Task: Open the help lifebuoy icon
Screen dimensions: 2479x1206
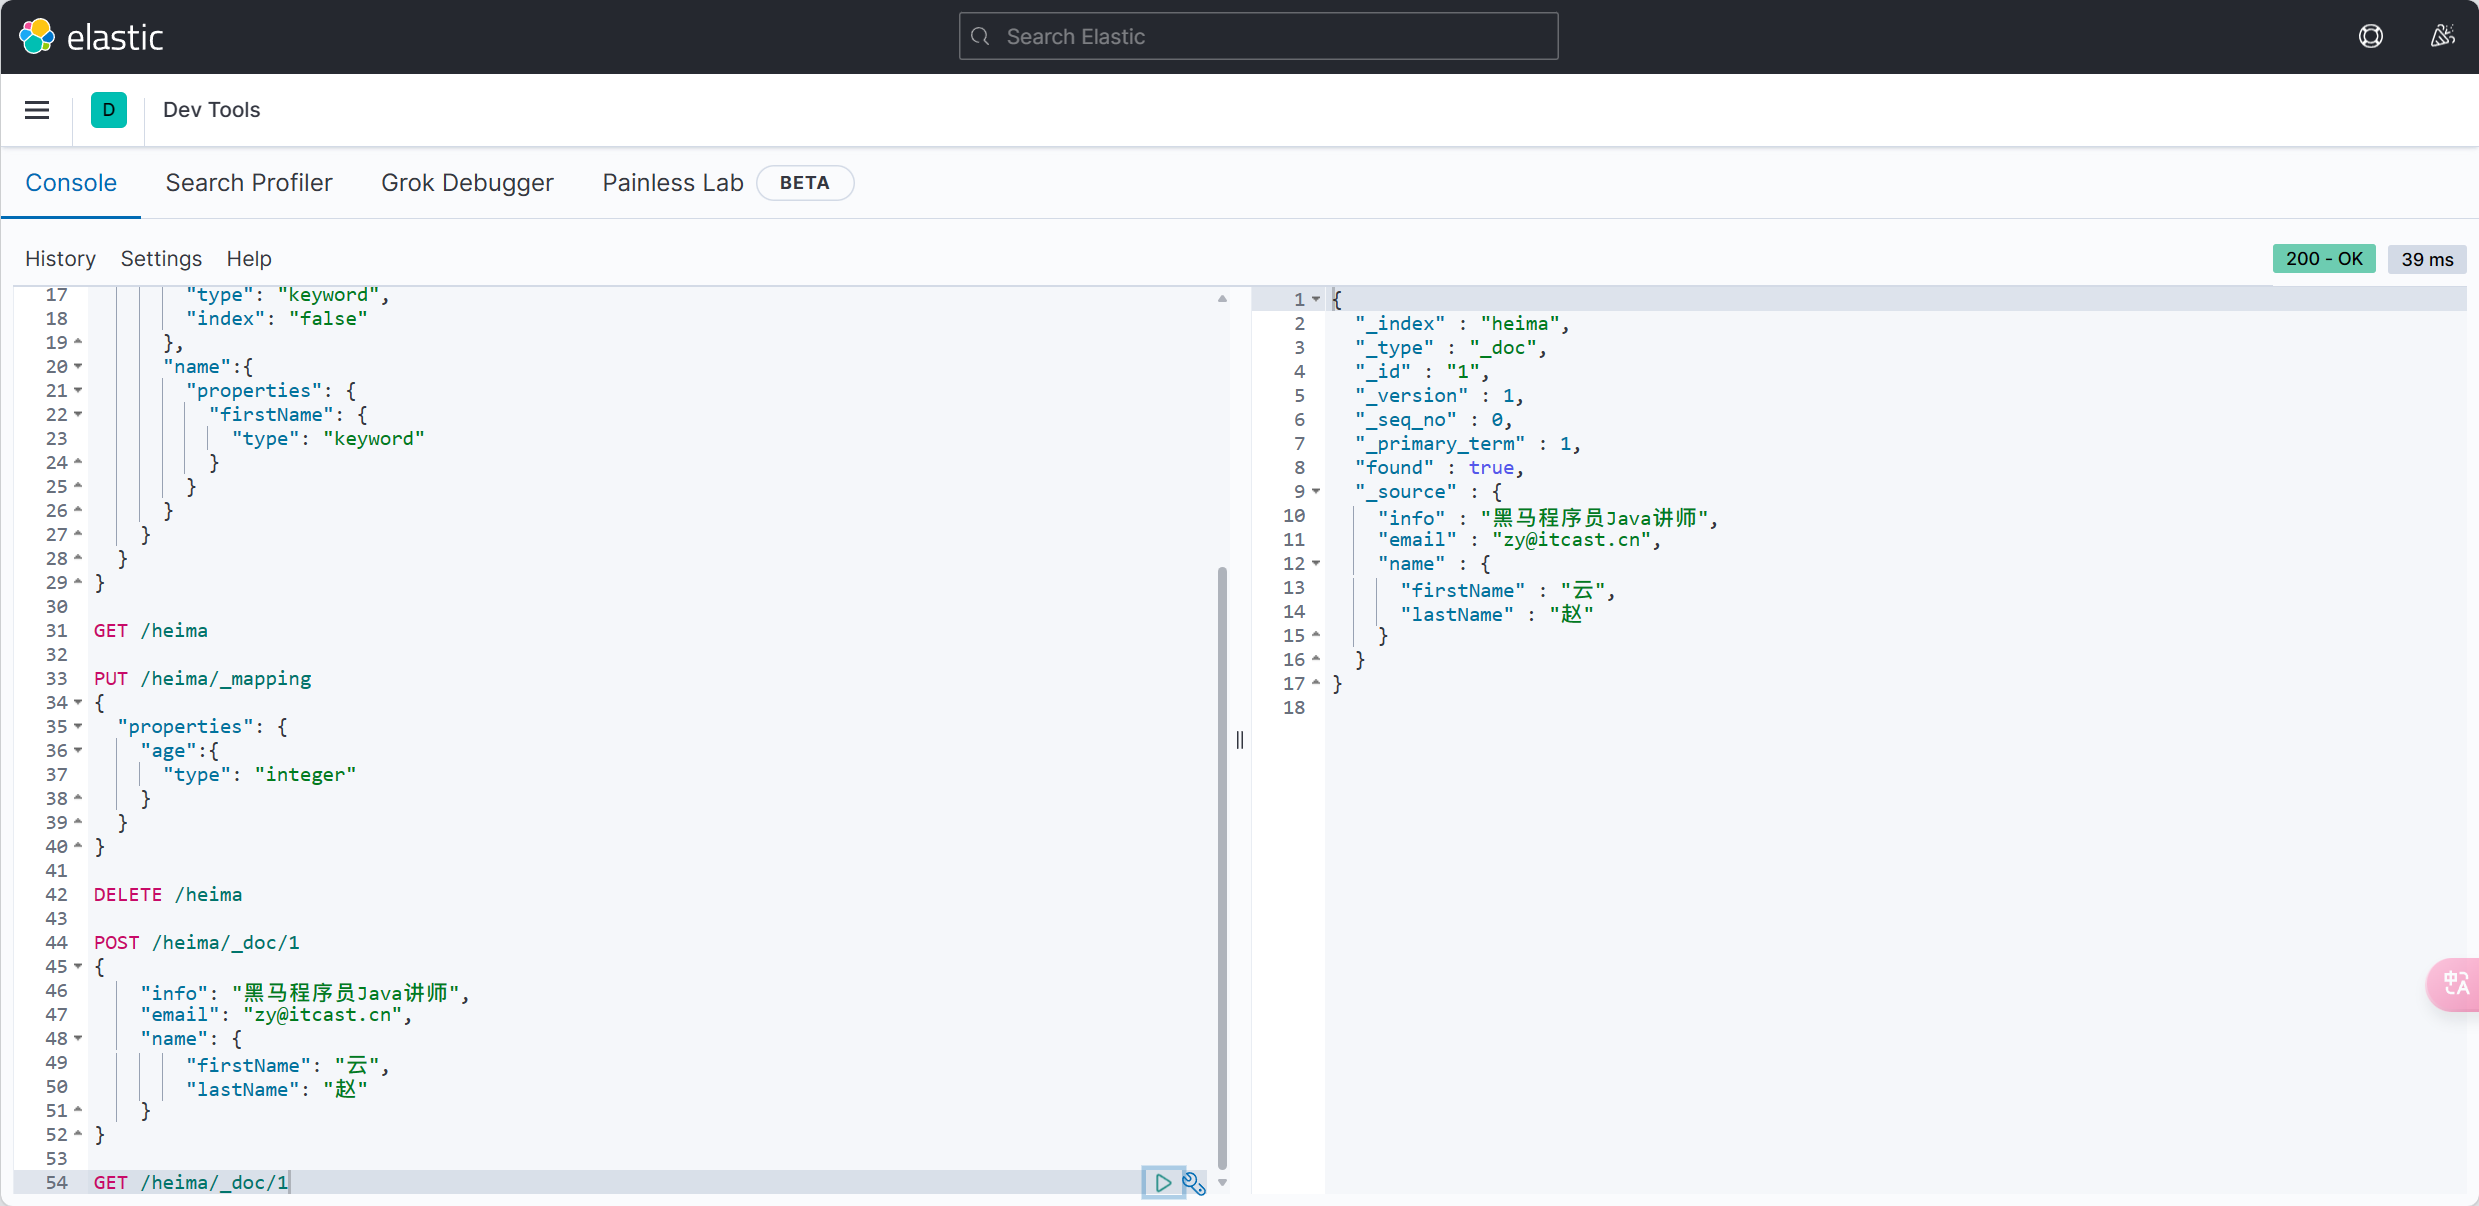Action: [2370, 37]
